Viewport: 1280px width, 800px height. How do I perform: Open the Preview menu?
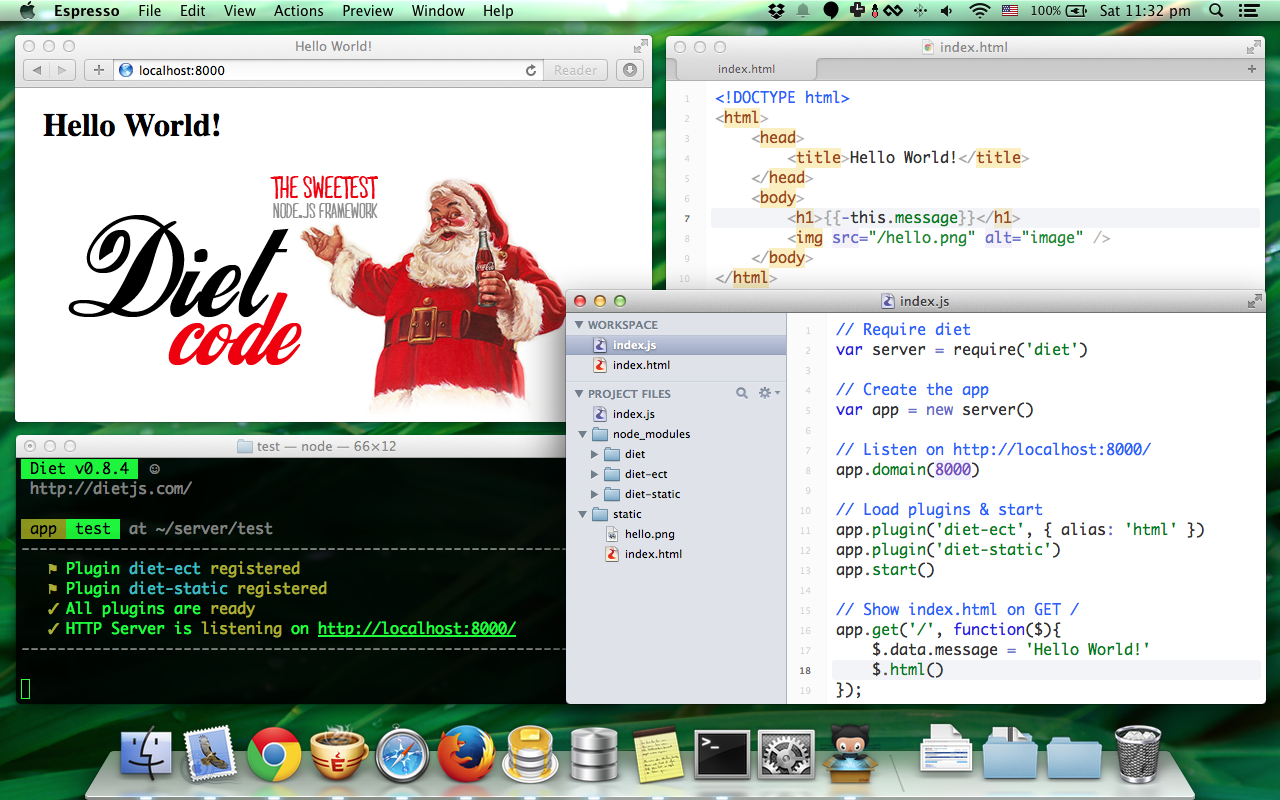point(368,11)
